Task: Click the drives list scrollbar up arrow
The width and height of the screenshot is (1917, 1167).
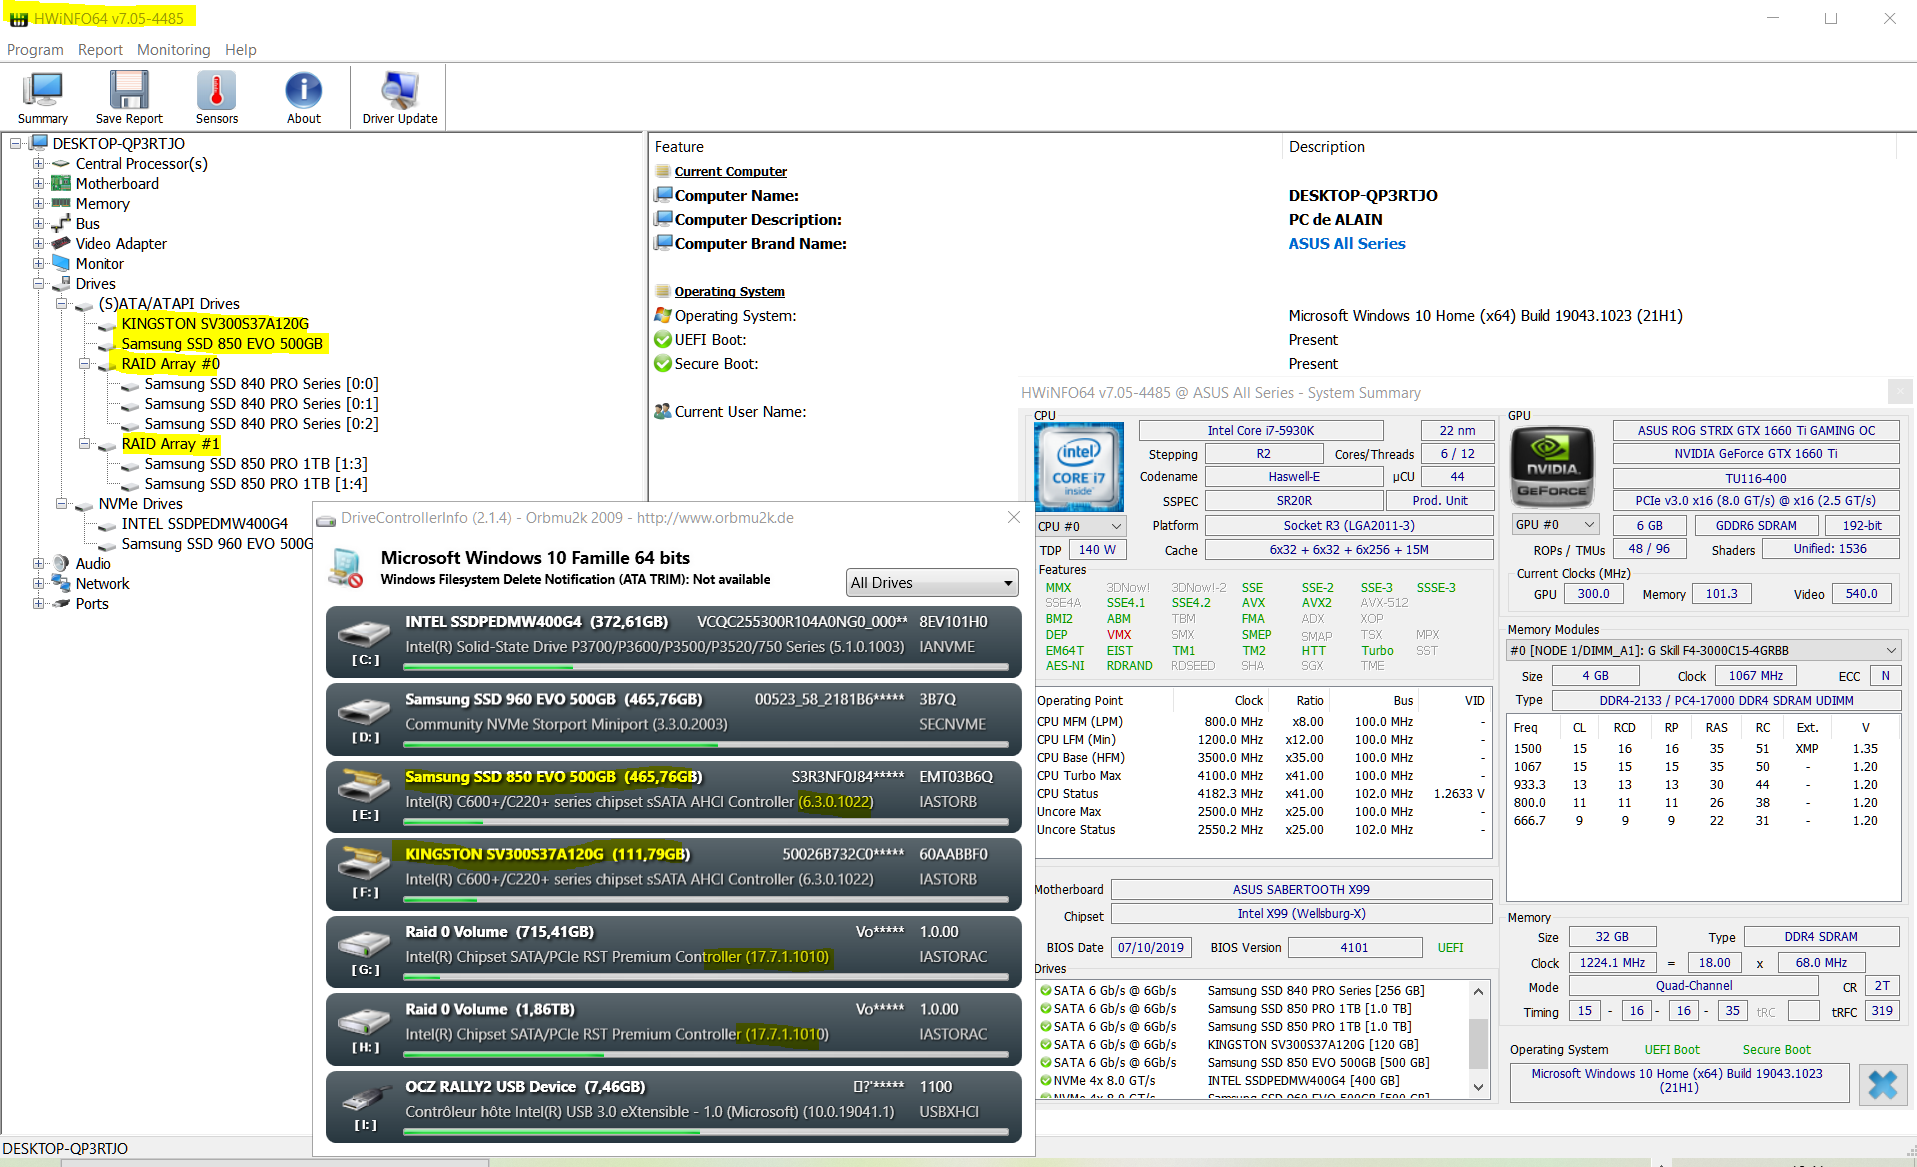Action: 1478,991
